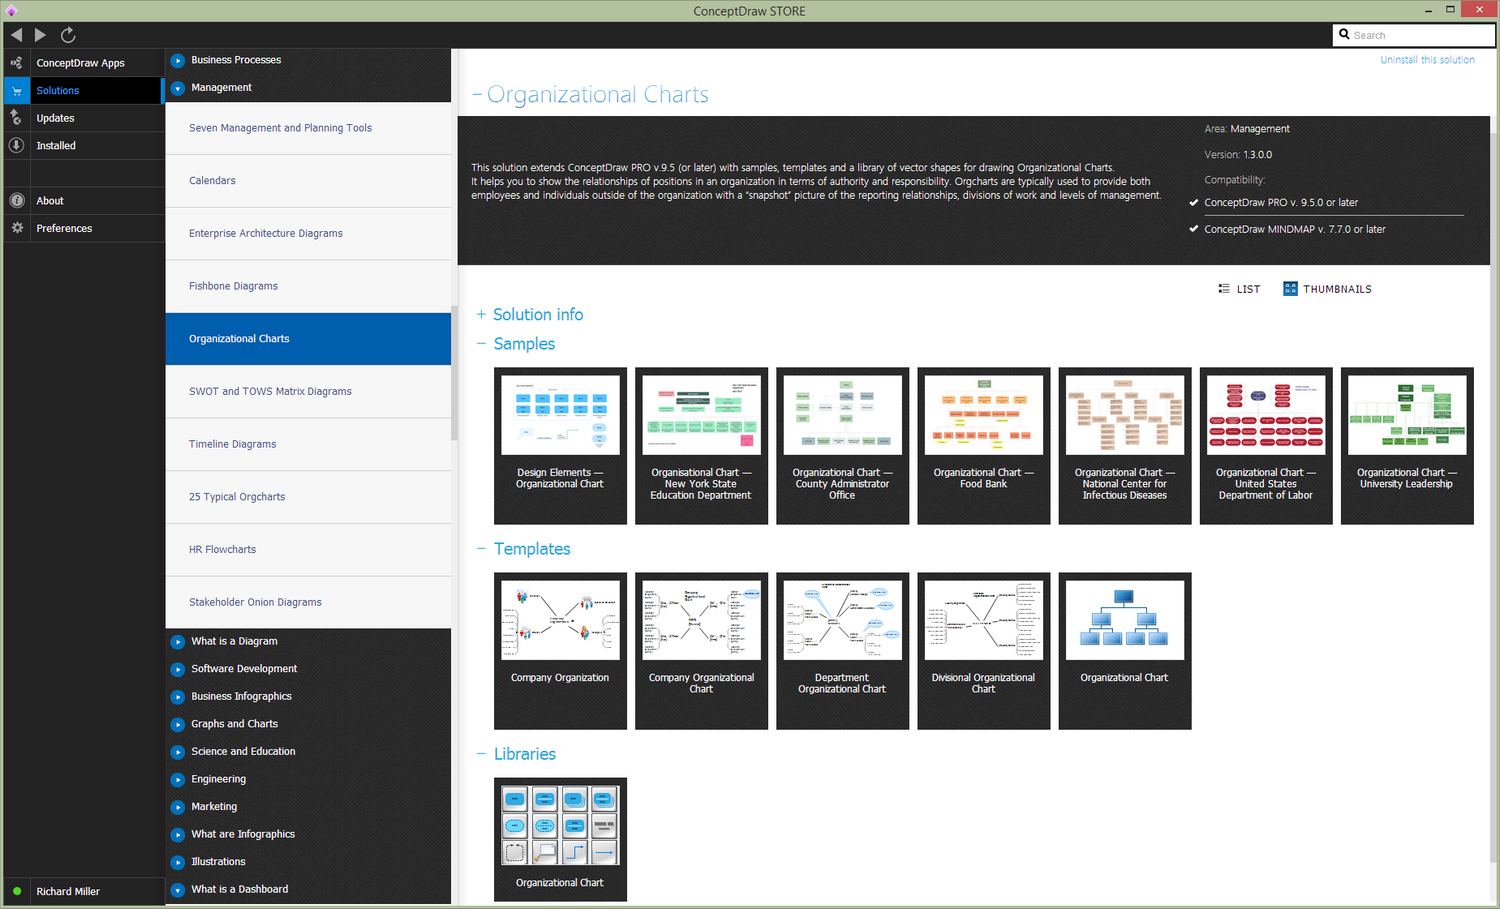1500x909 pixels.
Task: Open Organizational Chart Food Bank sample thumbnail
Action: click(984, 445)
